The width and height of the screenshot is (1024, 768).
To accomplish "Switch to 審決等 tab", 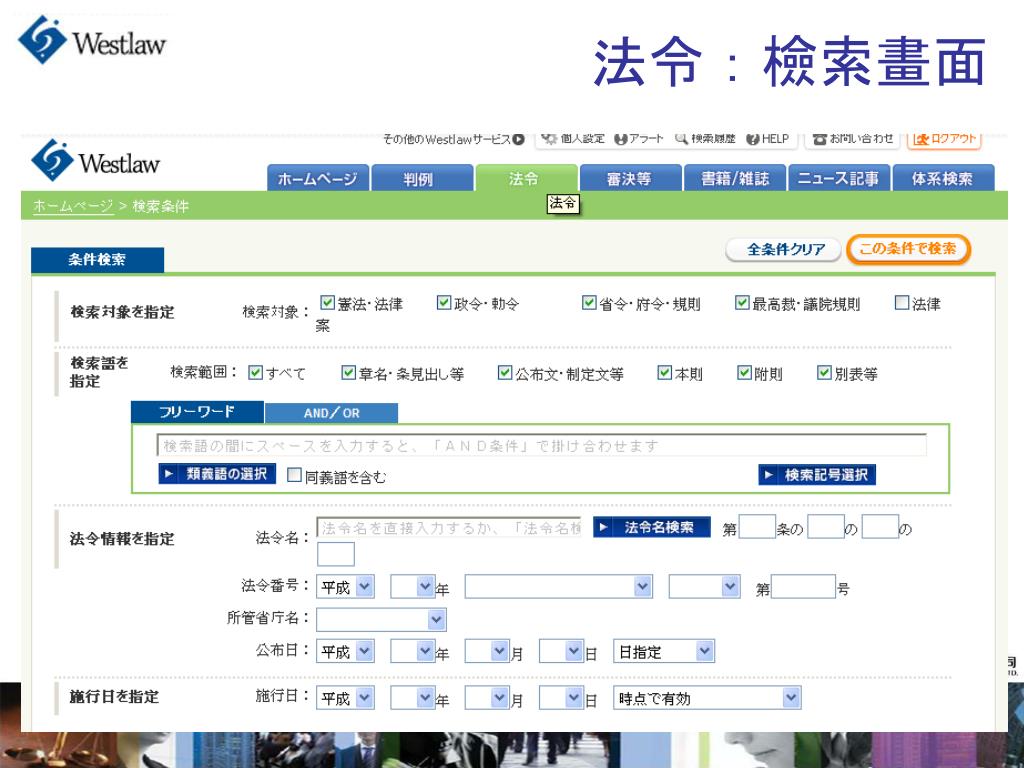I will point(630,178).
